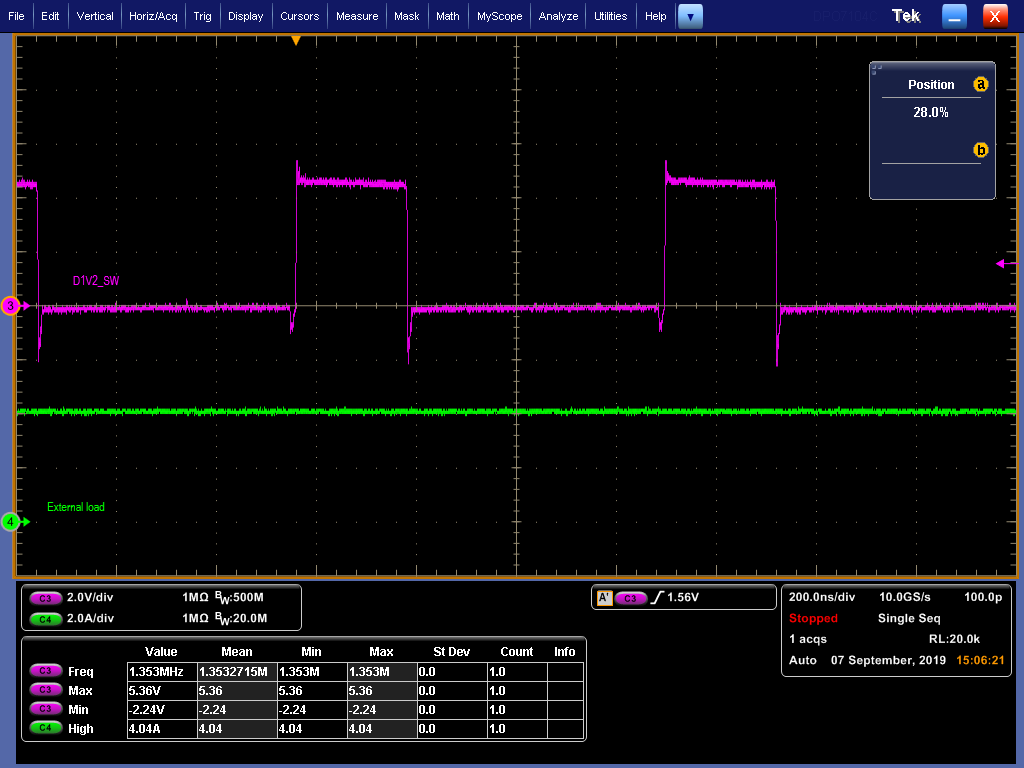Select the Position 28.0% value field
Viewport: 1024px width, 768px height.
point(930,113)
